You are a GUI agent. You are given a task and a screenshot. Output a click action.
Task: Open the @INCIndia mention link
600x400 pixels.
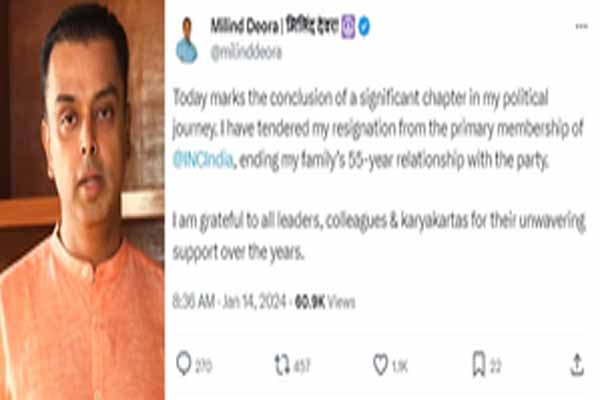coord(203,160)
